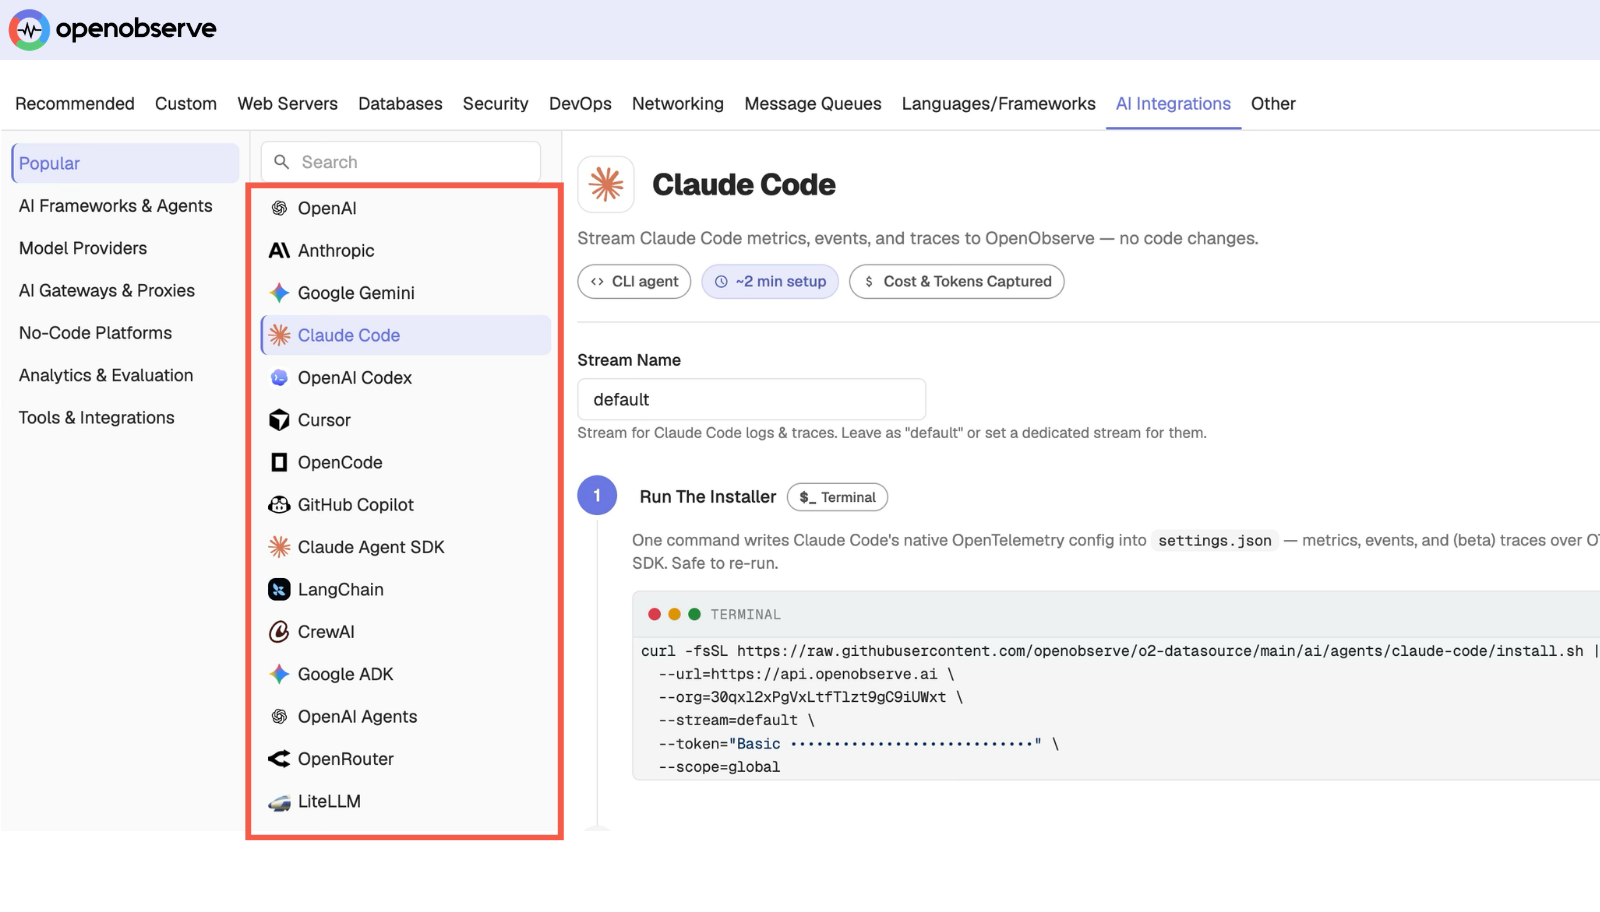Click the CLI agent badge
This screenshot has width=1600, height=912.
634,282
